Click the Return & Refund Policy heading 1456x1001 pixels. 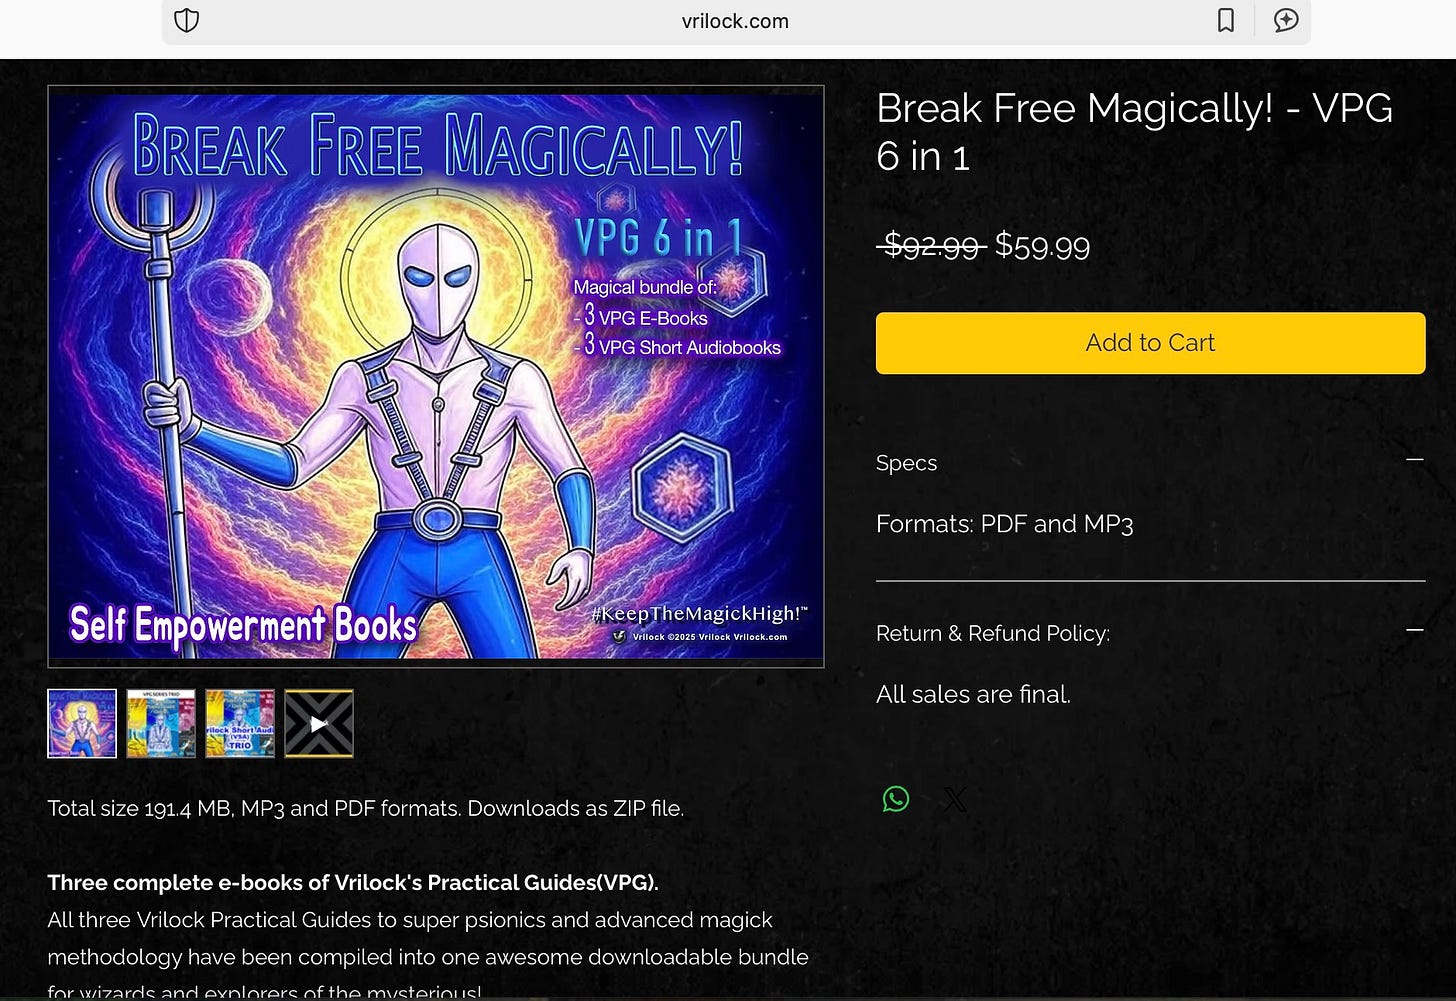point(993,633)
